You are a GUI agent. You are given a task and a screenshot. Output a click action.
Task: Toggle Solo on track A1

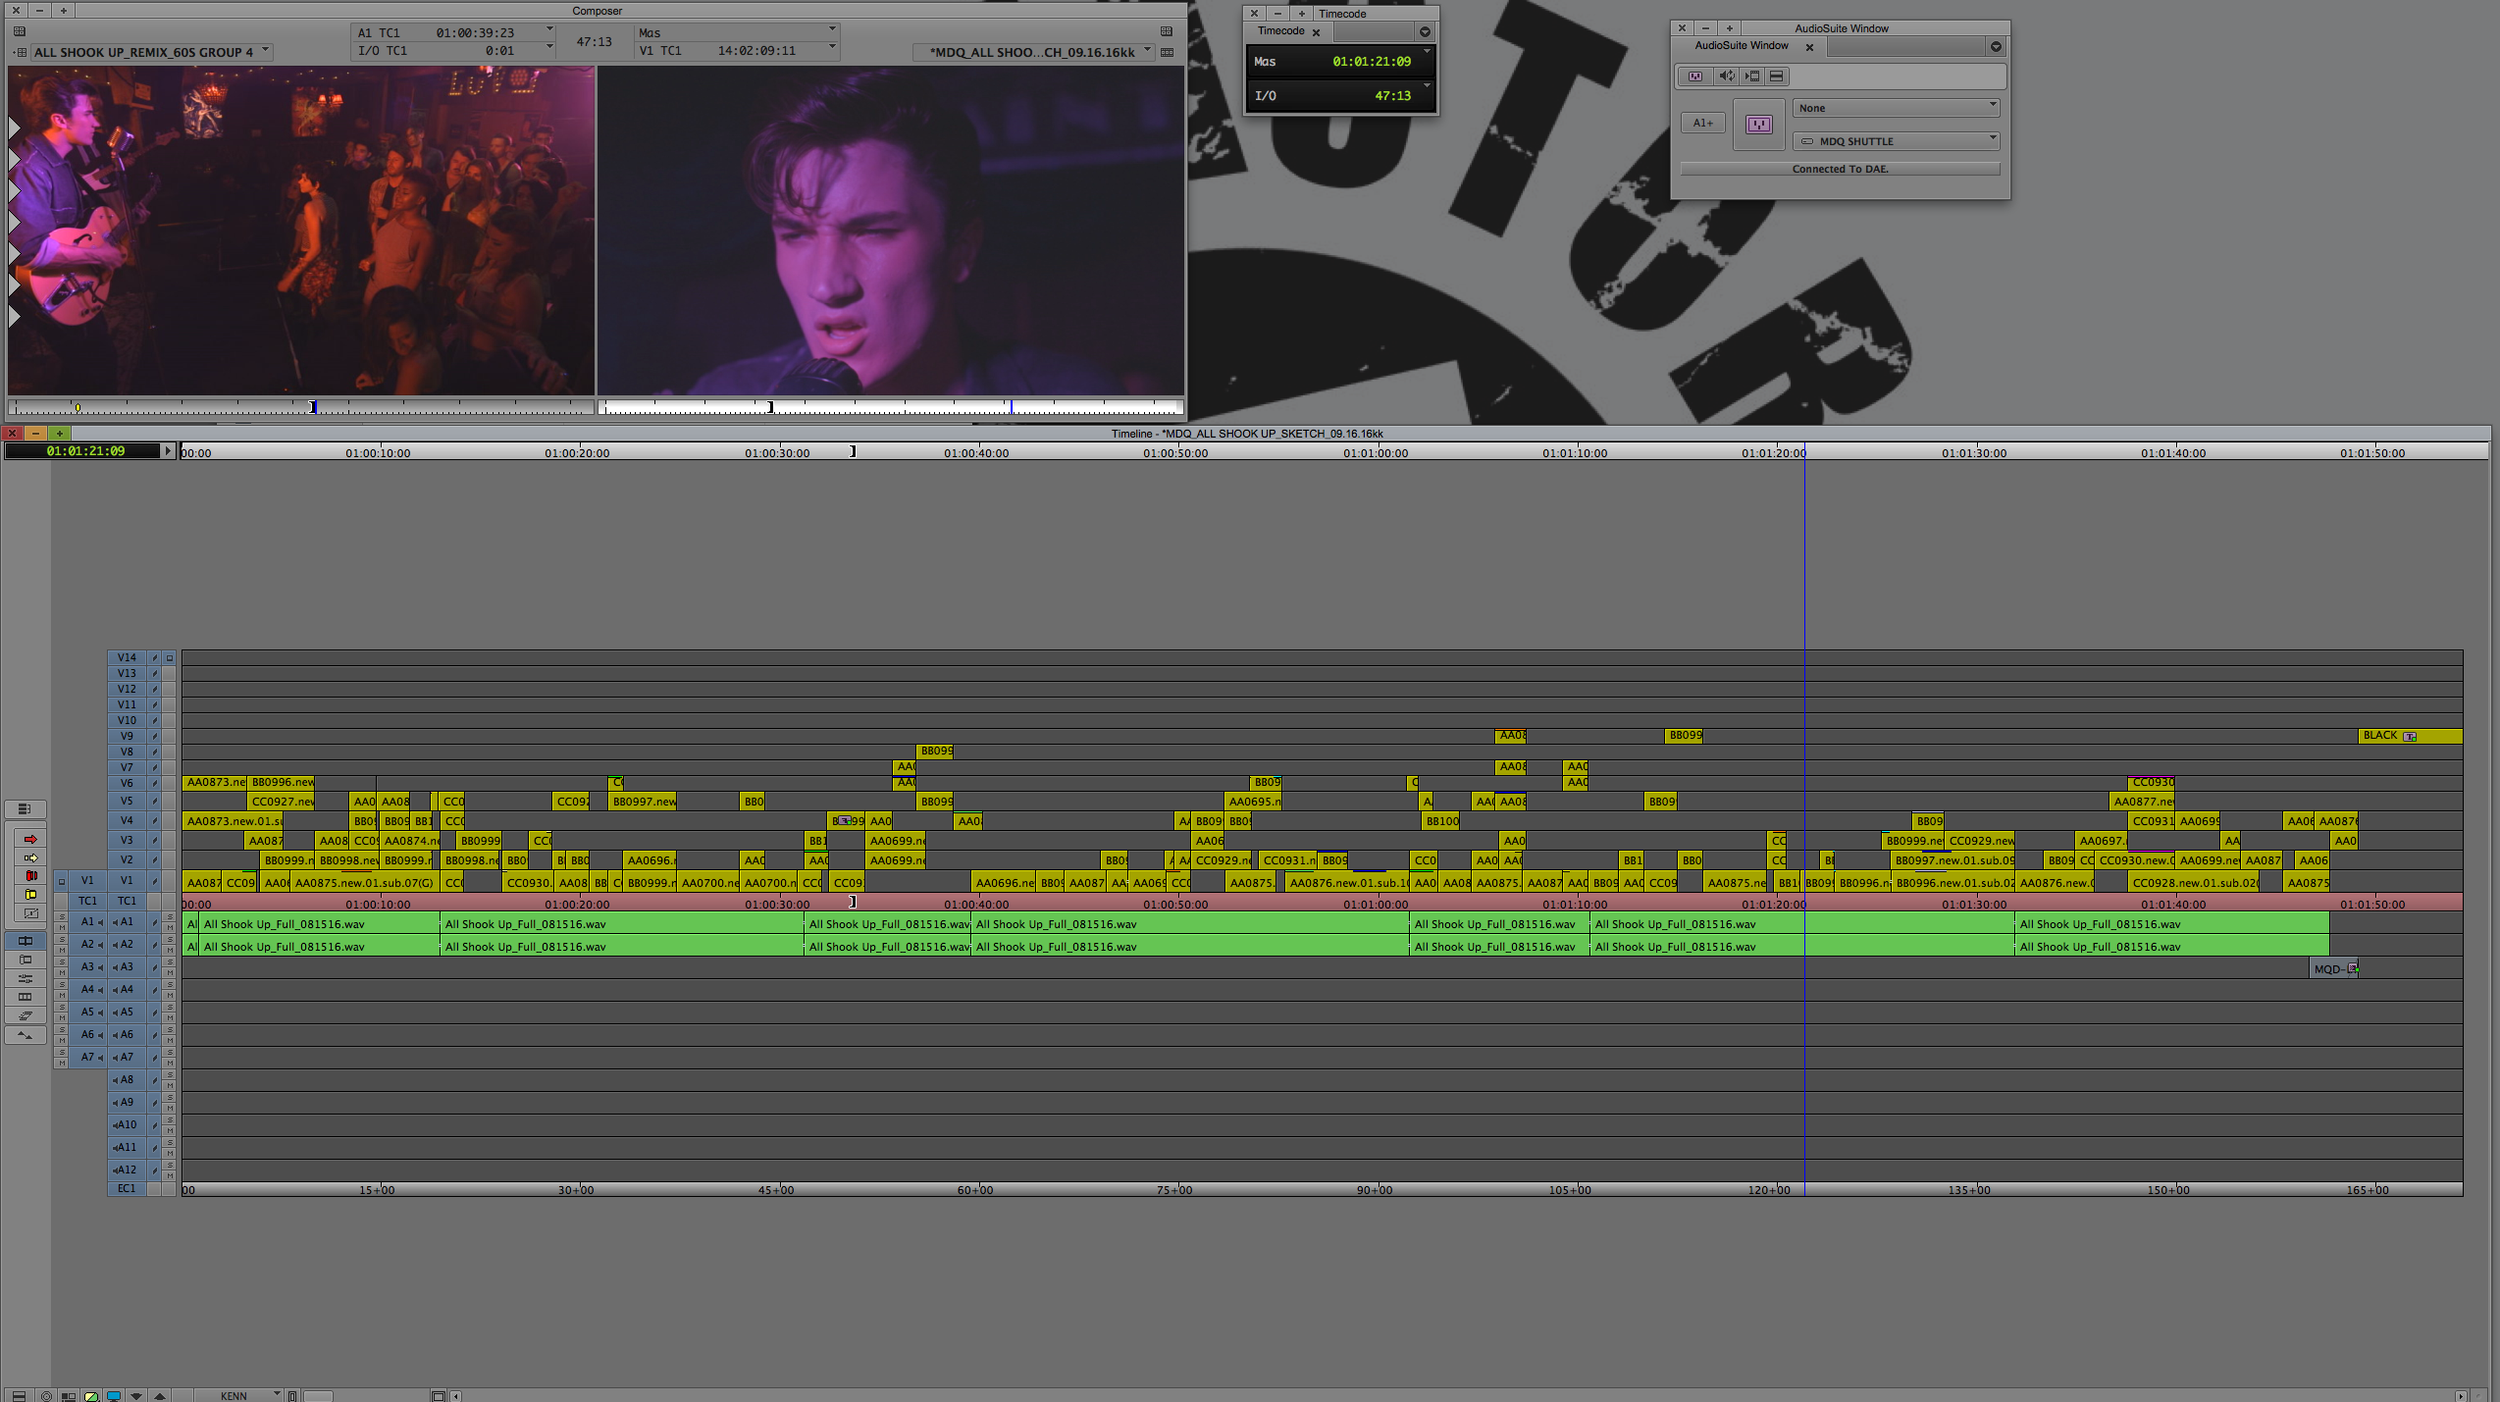[x=170, y=917]
